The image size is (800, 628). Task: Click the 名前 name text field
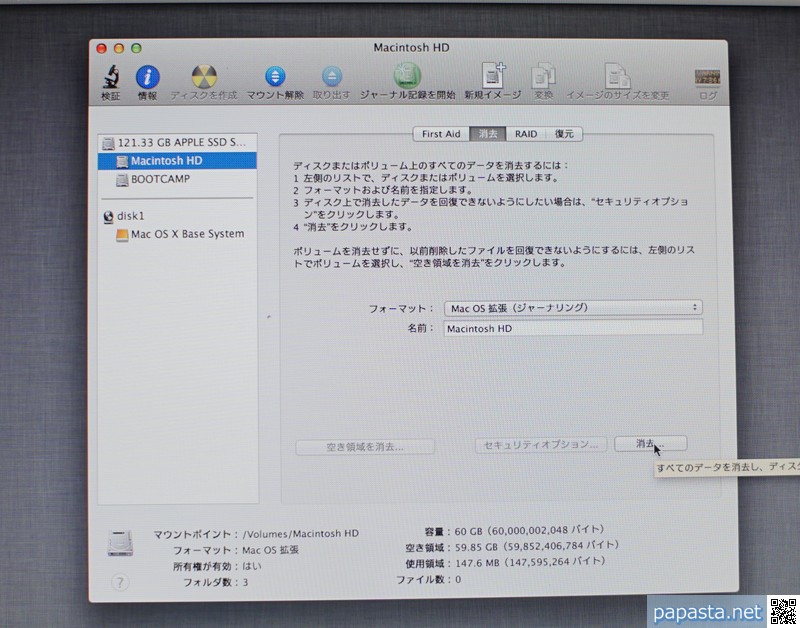572,328
